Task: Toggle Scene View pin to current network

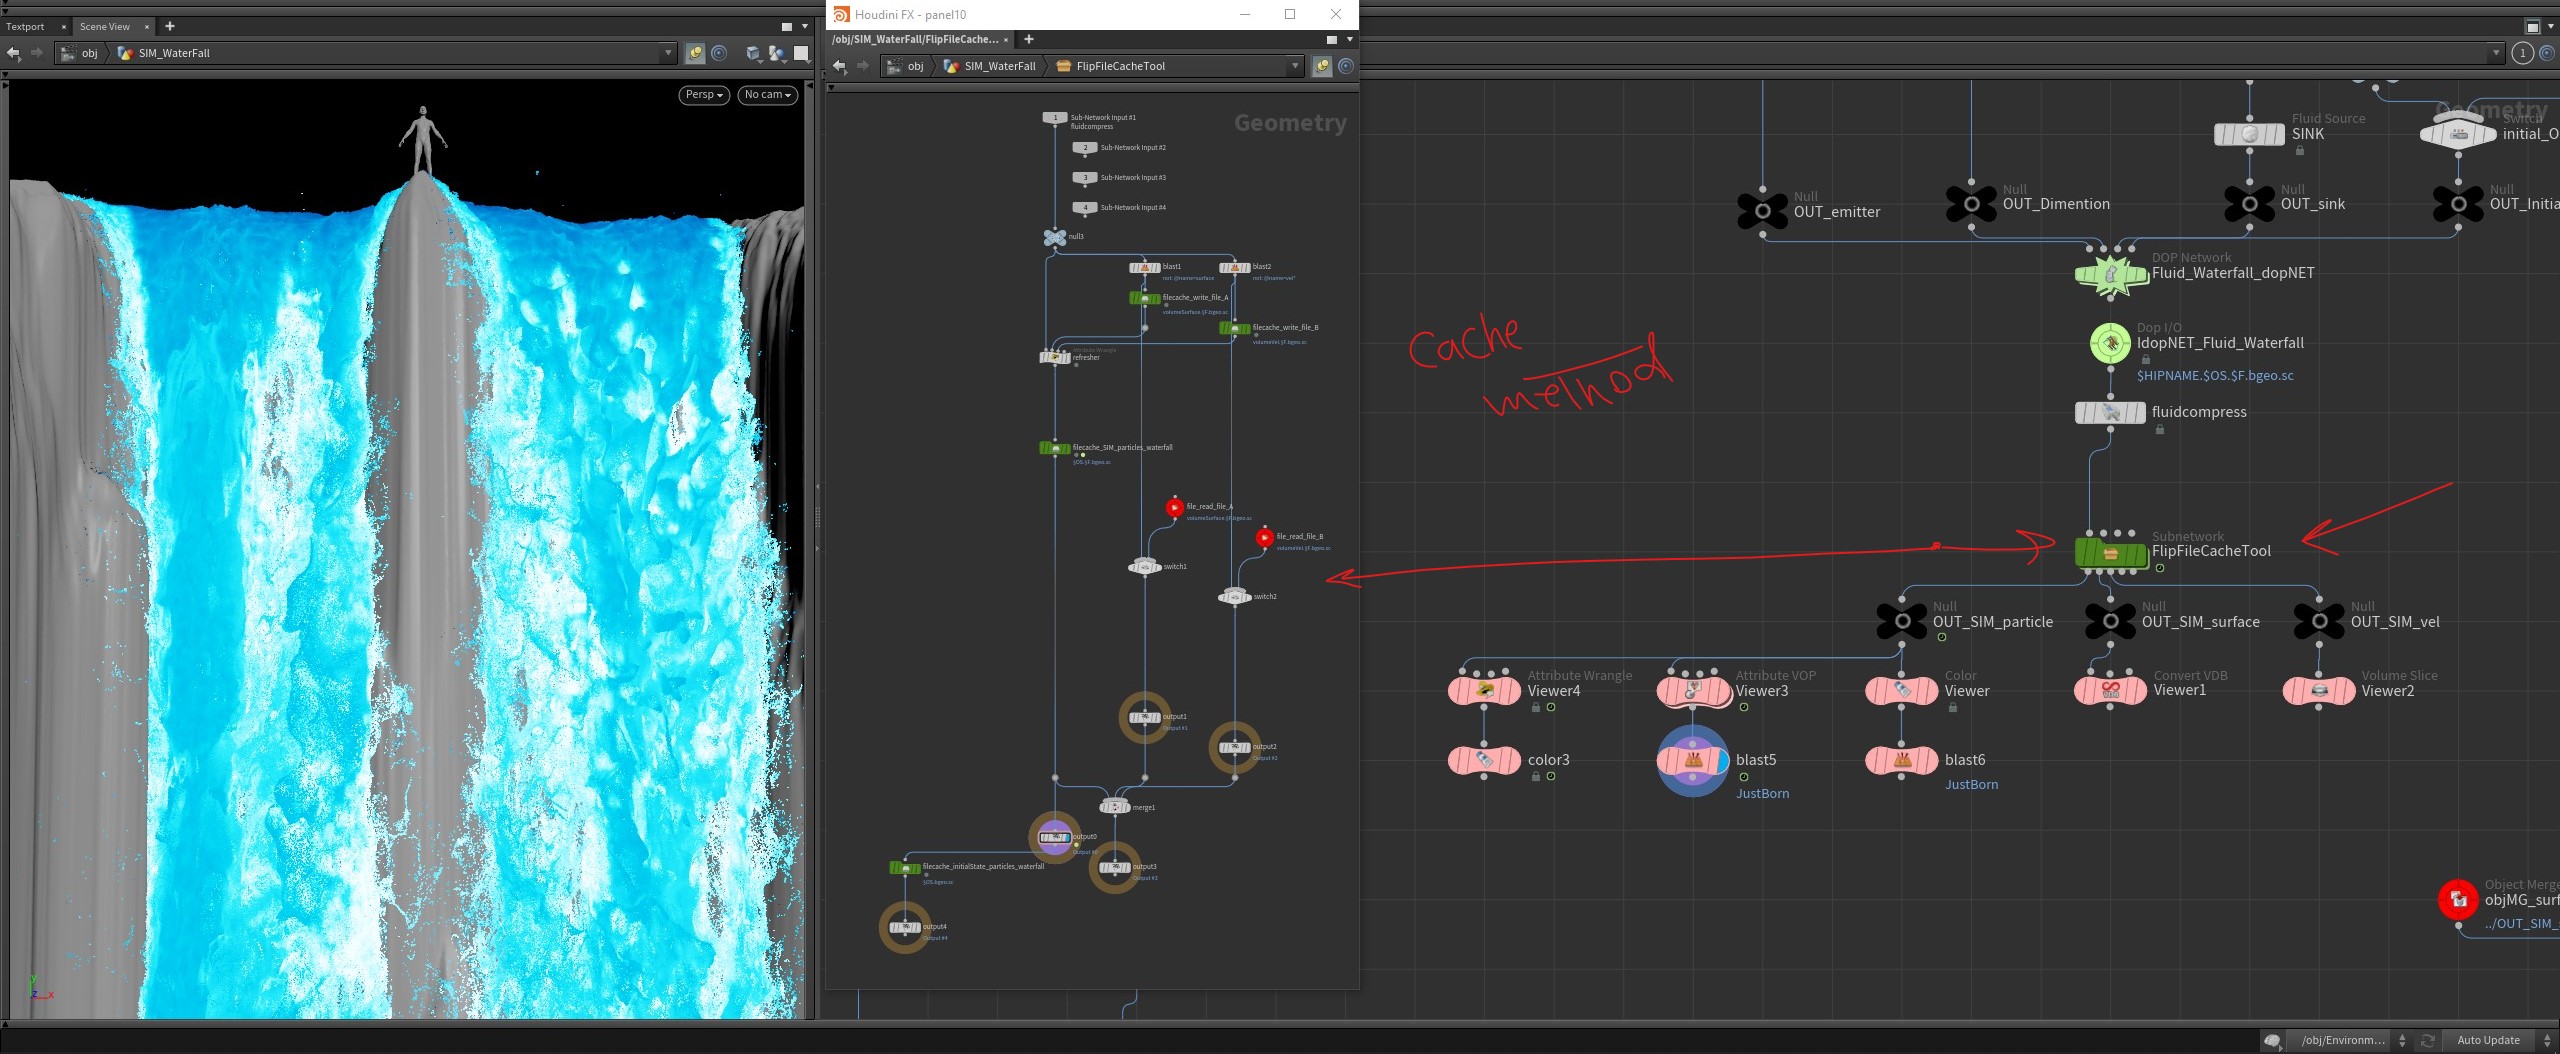Action: [695, 53]
